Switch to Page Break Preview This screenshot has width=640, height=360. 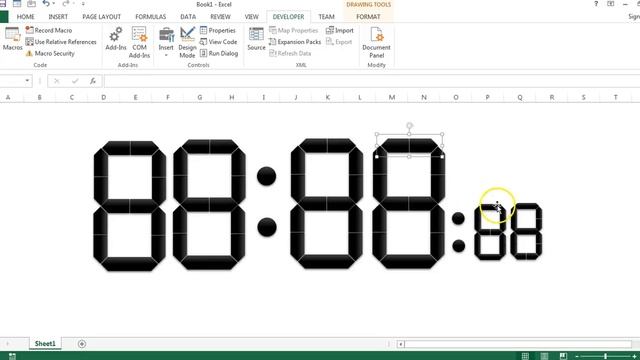[x=563, y=356]
